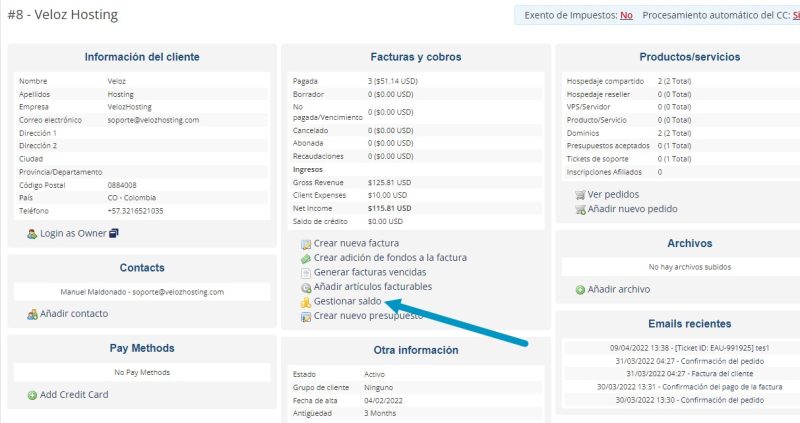The width and height of the screenshot is (800, 423).
Task: Open Crear nueva factura link
Action: click(356, 243)
